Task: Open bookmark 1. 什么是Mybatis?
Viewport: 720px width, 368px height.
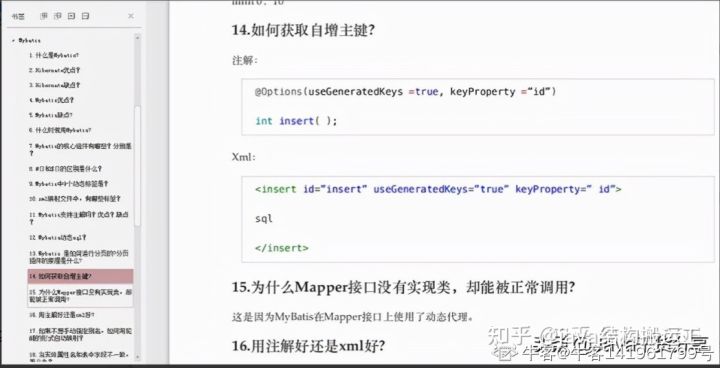Action: [x=54, y=55]
